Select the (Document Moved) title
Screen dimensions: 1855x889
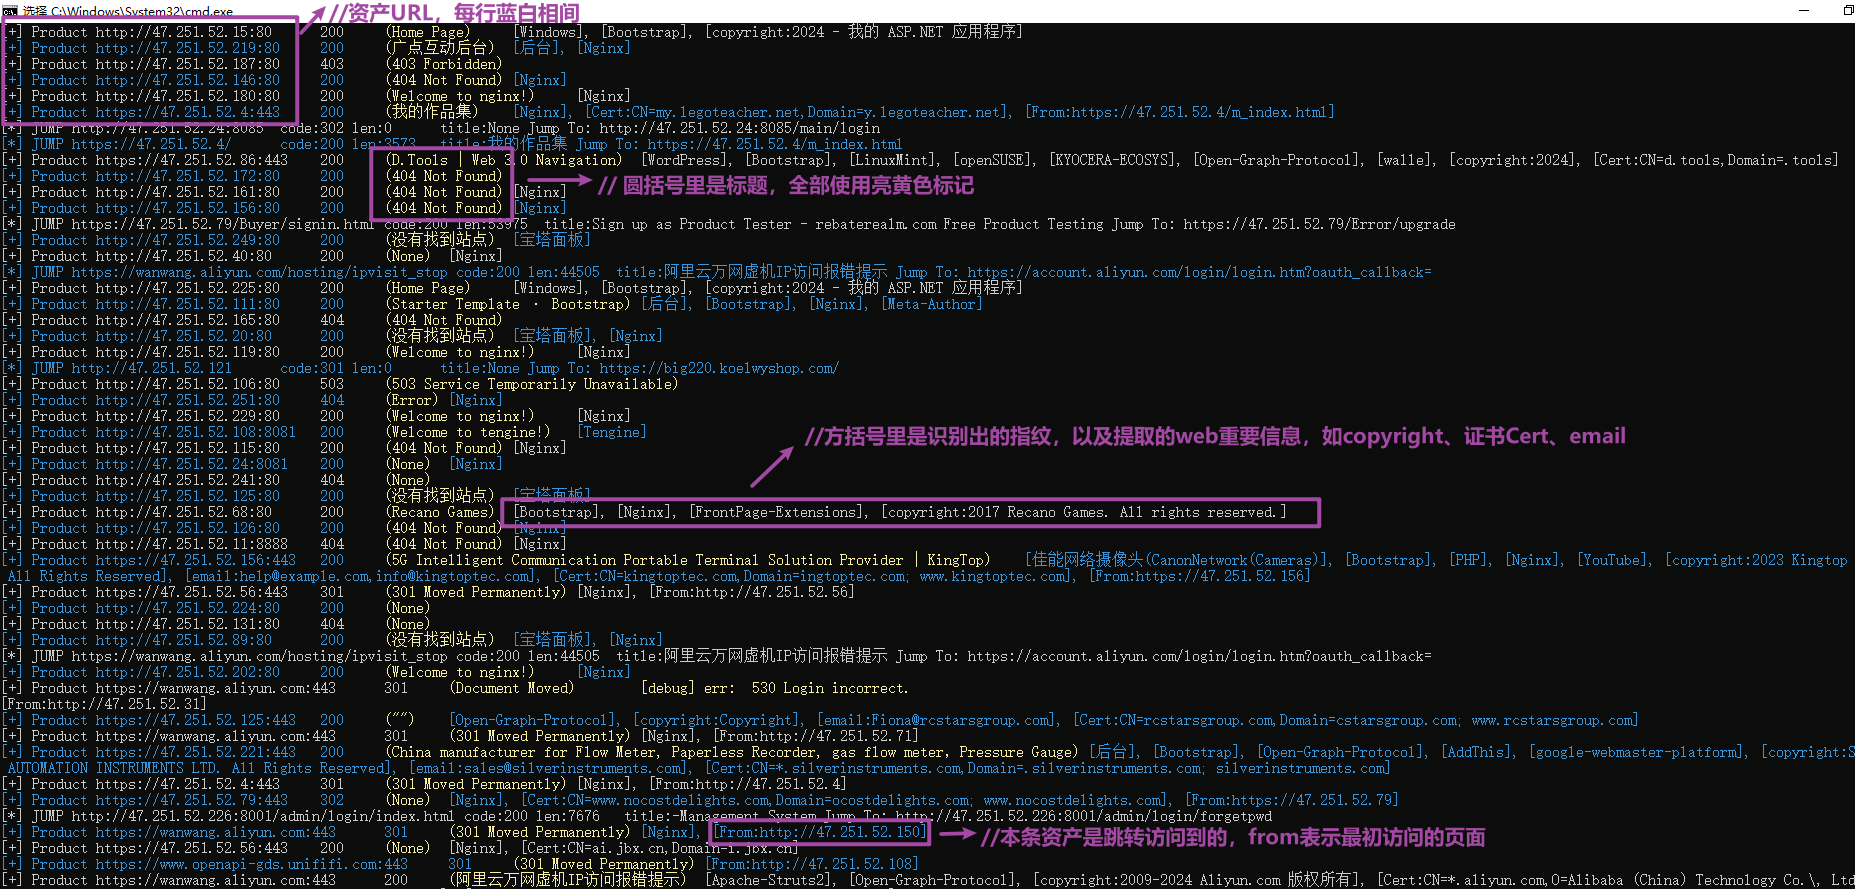point(512,688)
